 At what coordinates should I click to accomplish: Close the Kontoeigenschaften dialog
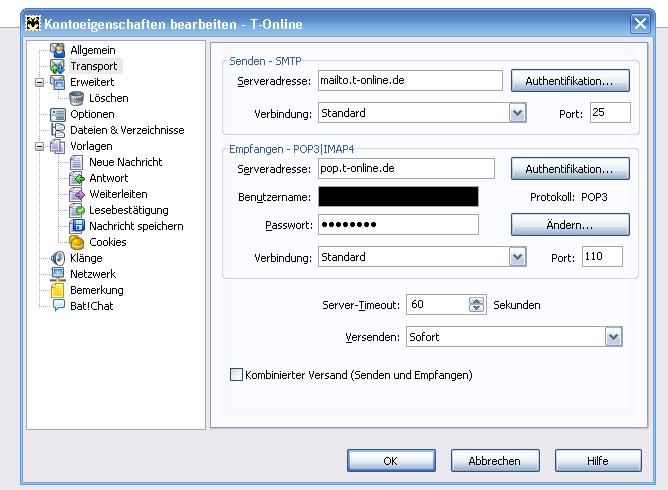(x=640, y=23)
